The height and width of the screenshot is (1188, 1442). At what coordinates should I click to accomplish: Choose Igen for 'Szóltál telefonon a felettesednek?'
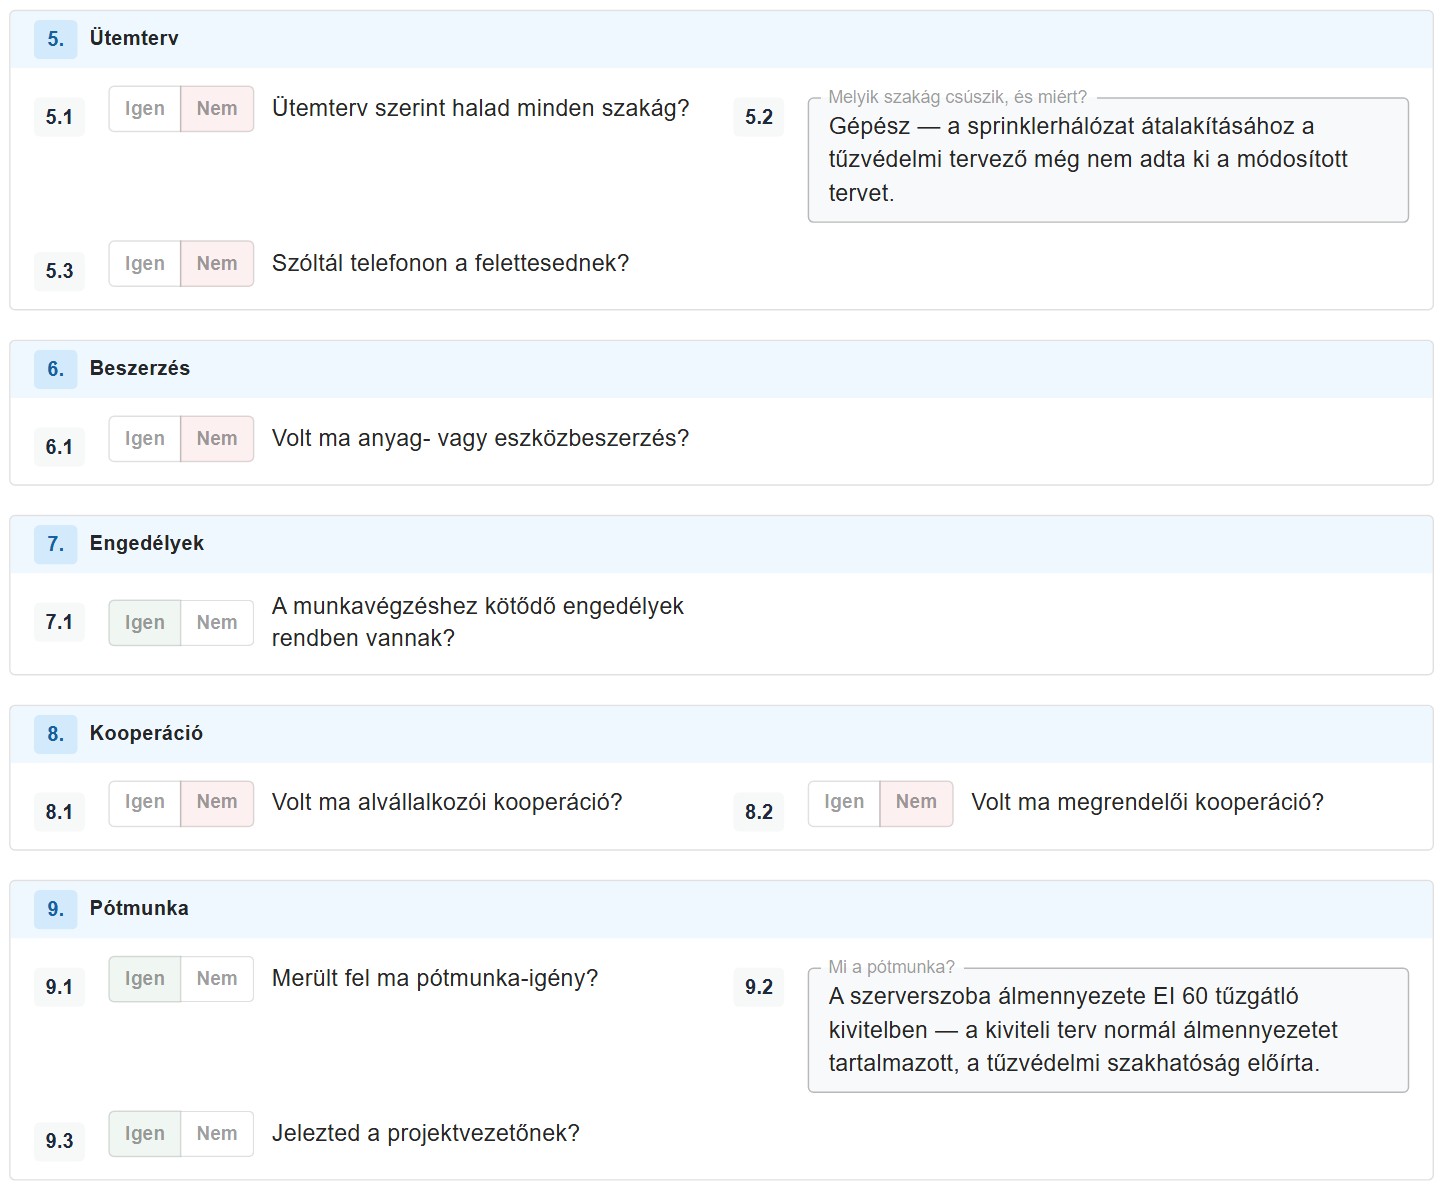145,264
